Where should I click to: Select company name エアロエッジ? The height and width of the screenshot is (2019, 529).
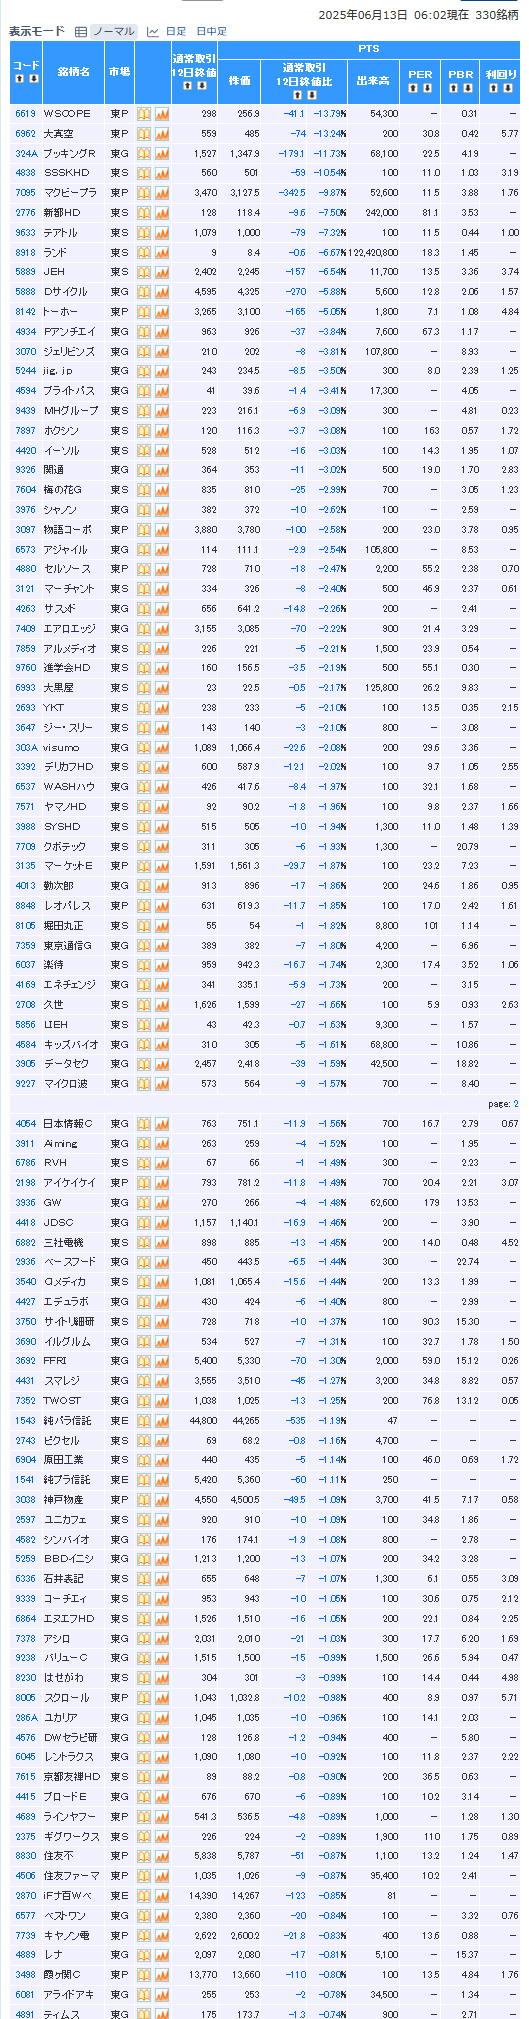coord(68,628)
